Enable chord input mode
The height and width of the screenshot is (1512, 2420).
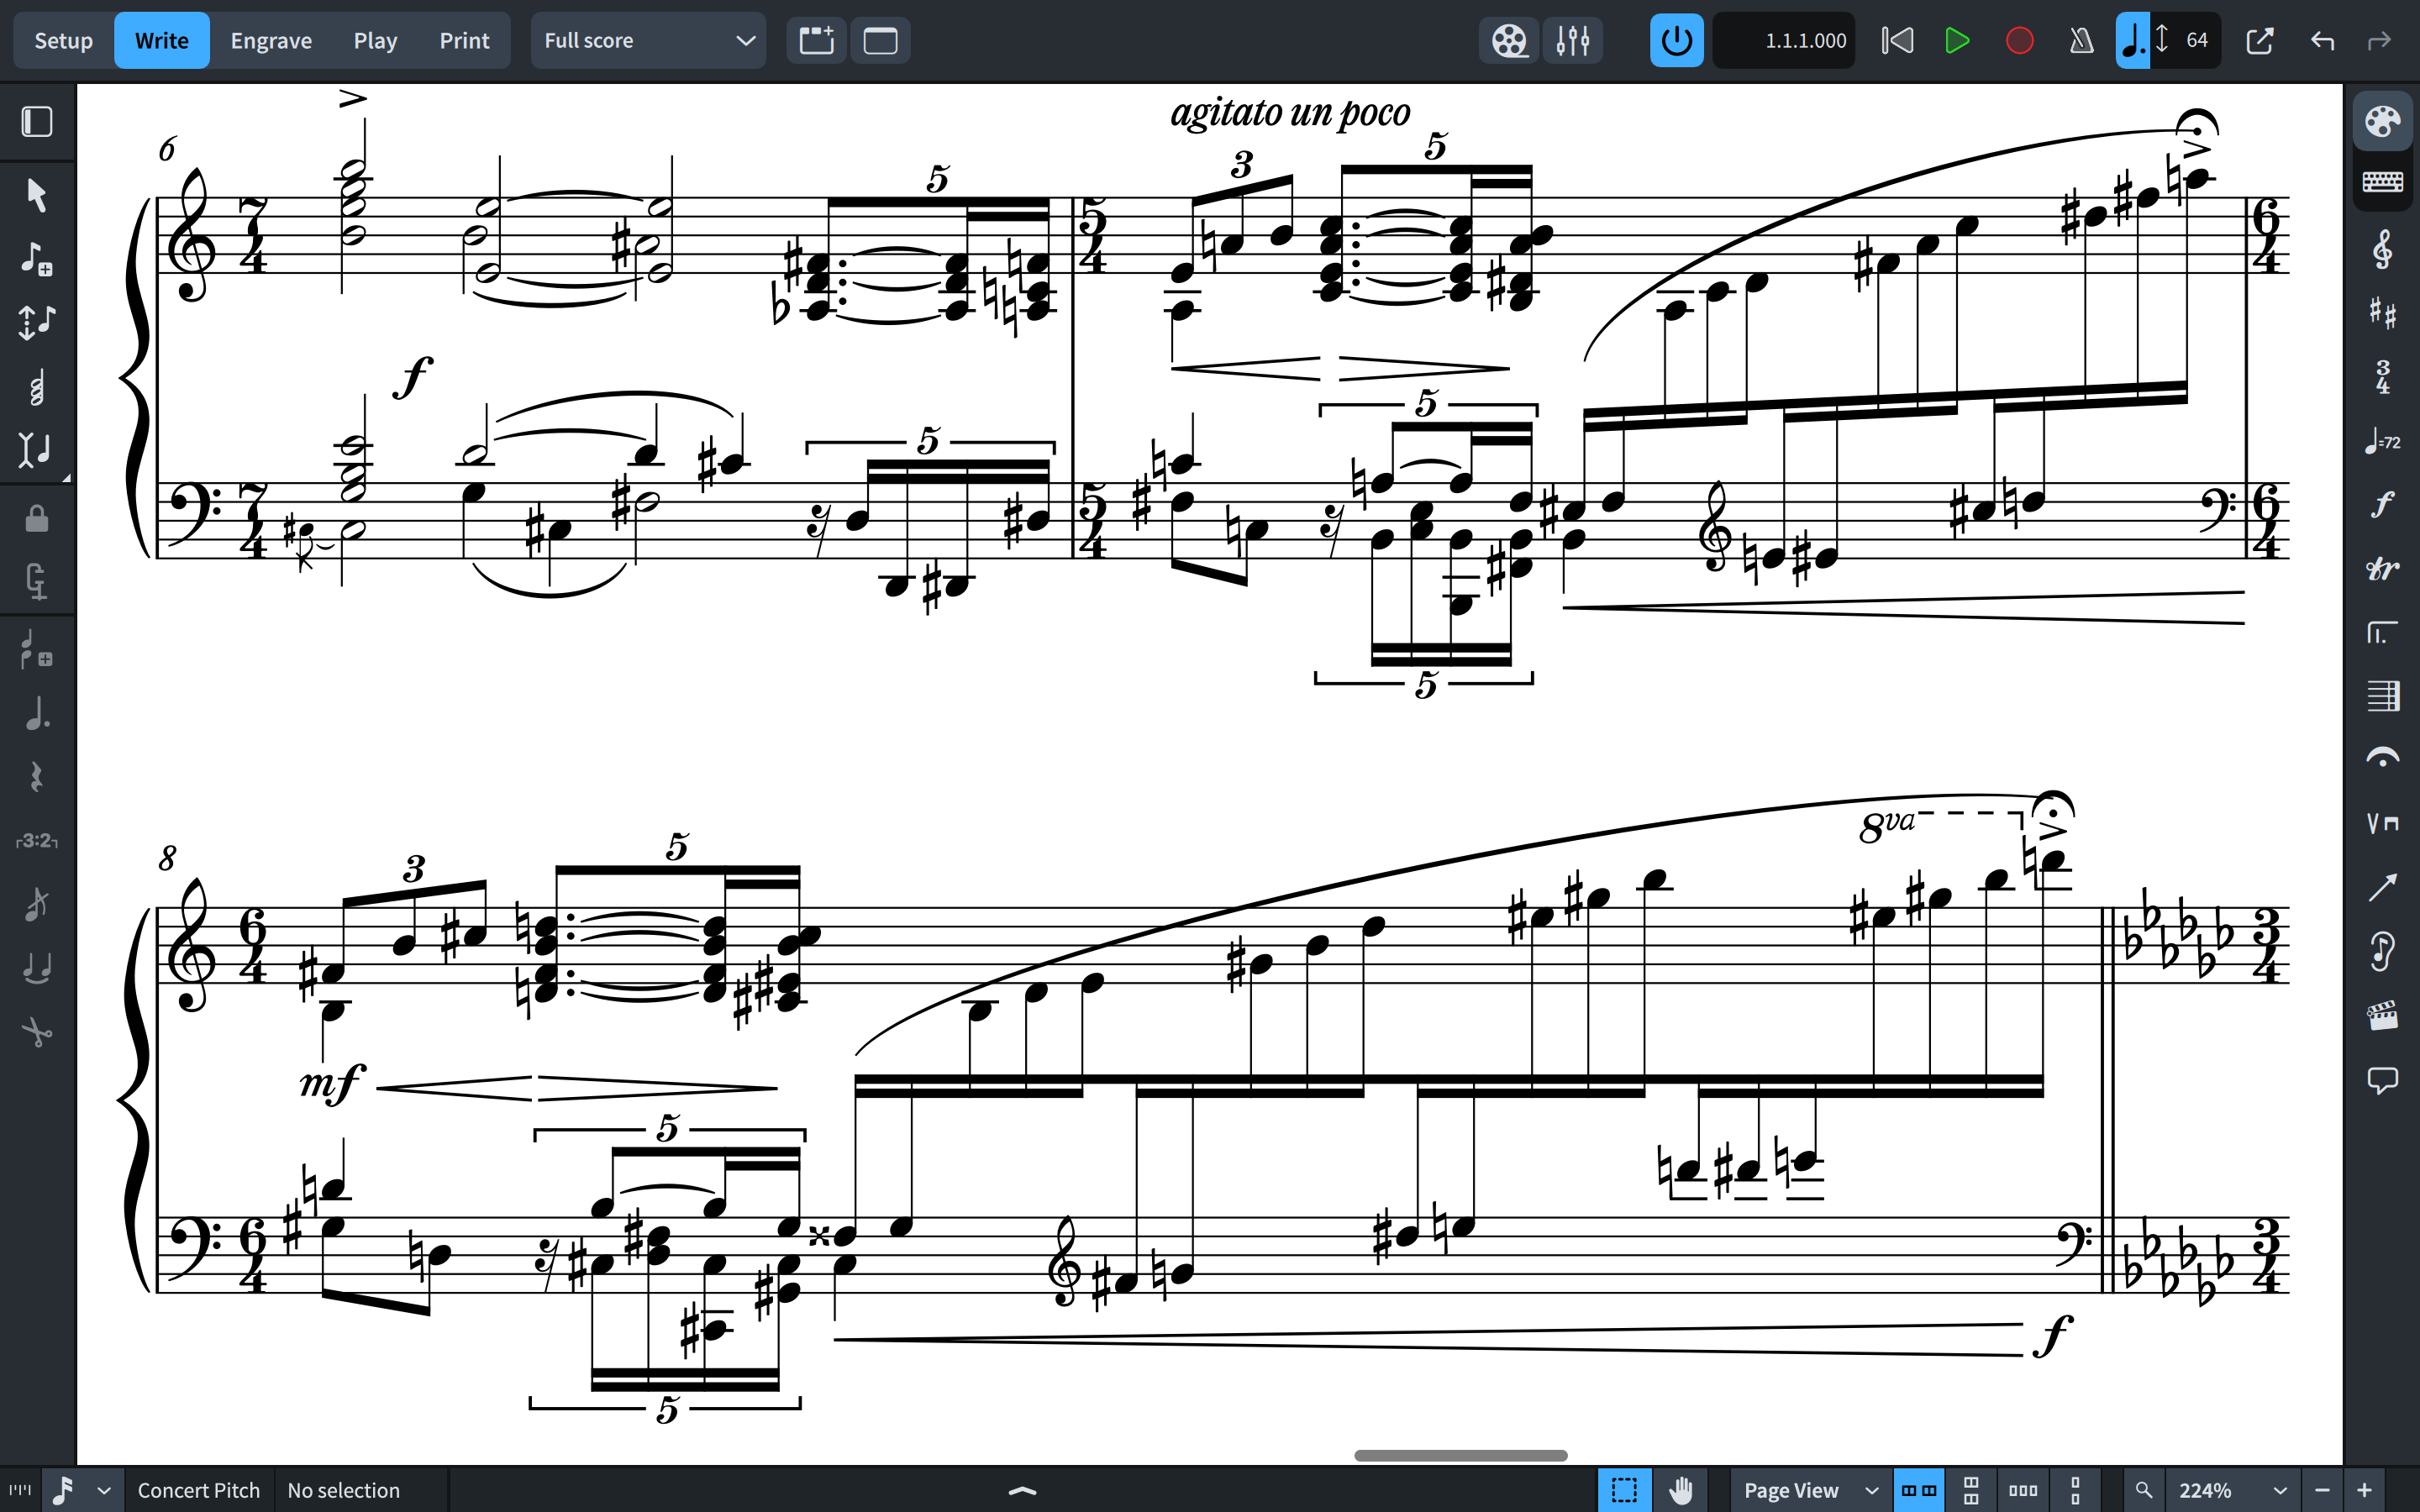pyautogui.click(x=37, y=387)
